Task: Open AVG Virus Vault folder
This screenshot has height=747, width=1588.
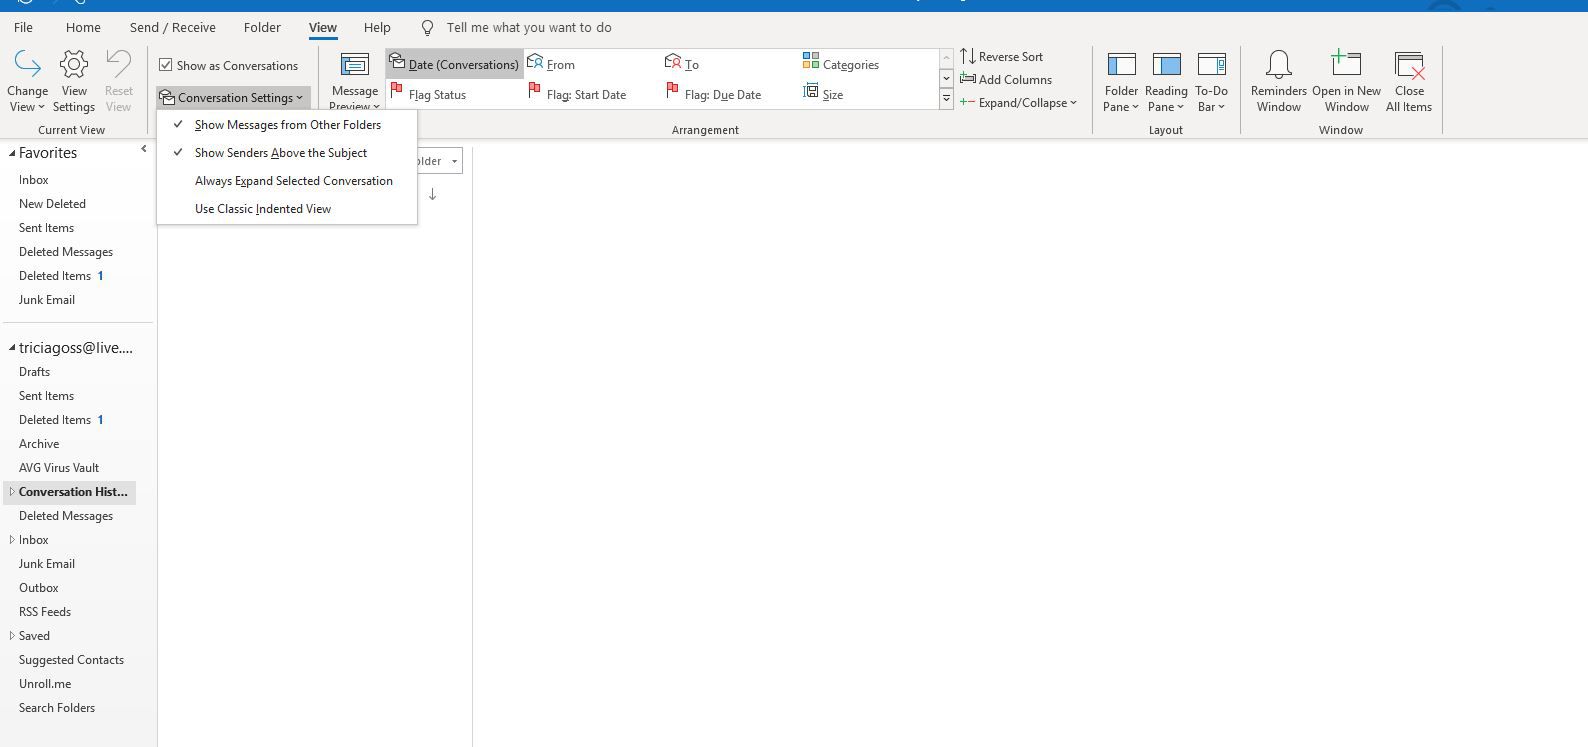Action: click(x=59, y=468)
